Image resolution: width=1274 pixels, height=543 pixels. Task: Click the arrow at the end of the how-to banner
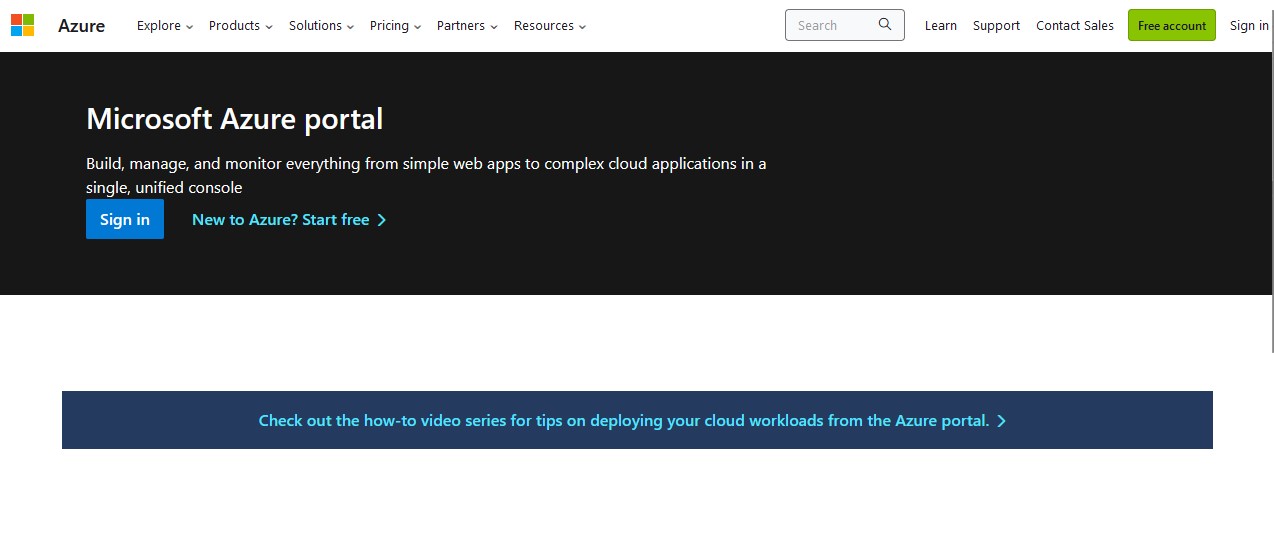coord(1002,421)
